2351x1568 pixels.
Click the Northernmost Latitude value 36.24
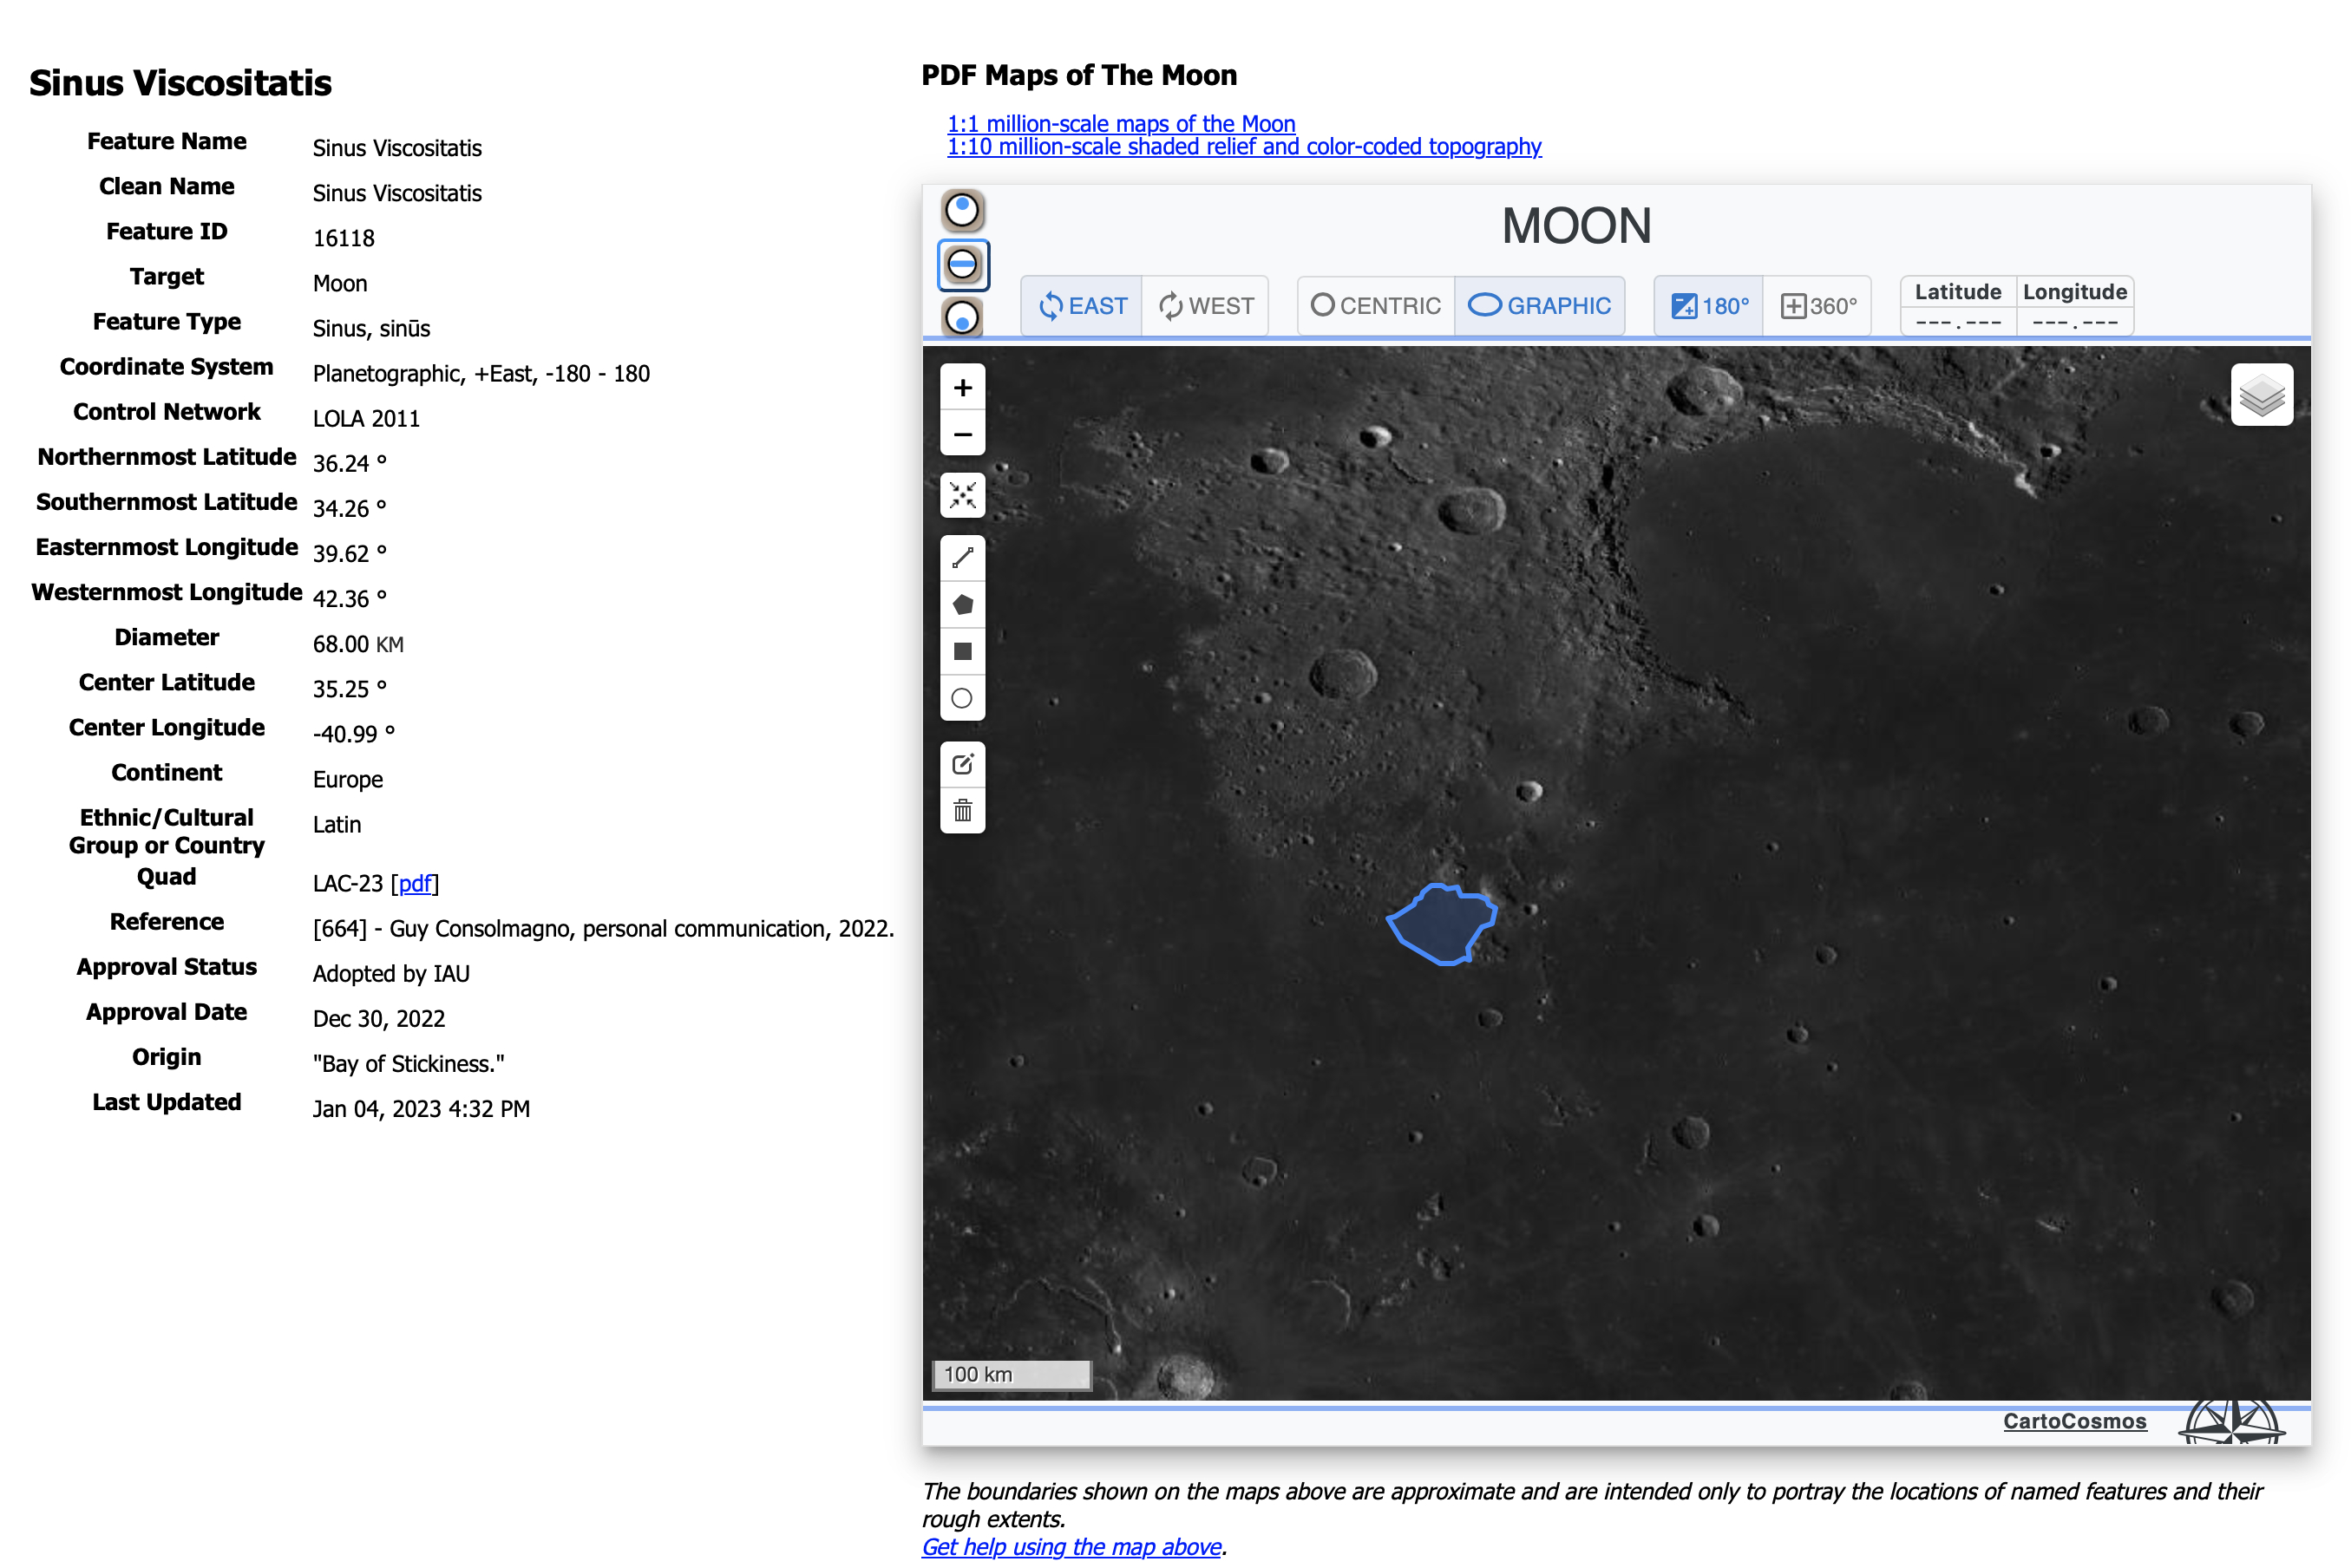pos(349,464)
